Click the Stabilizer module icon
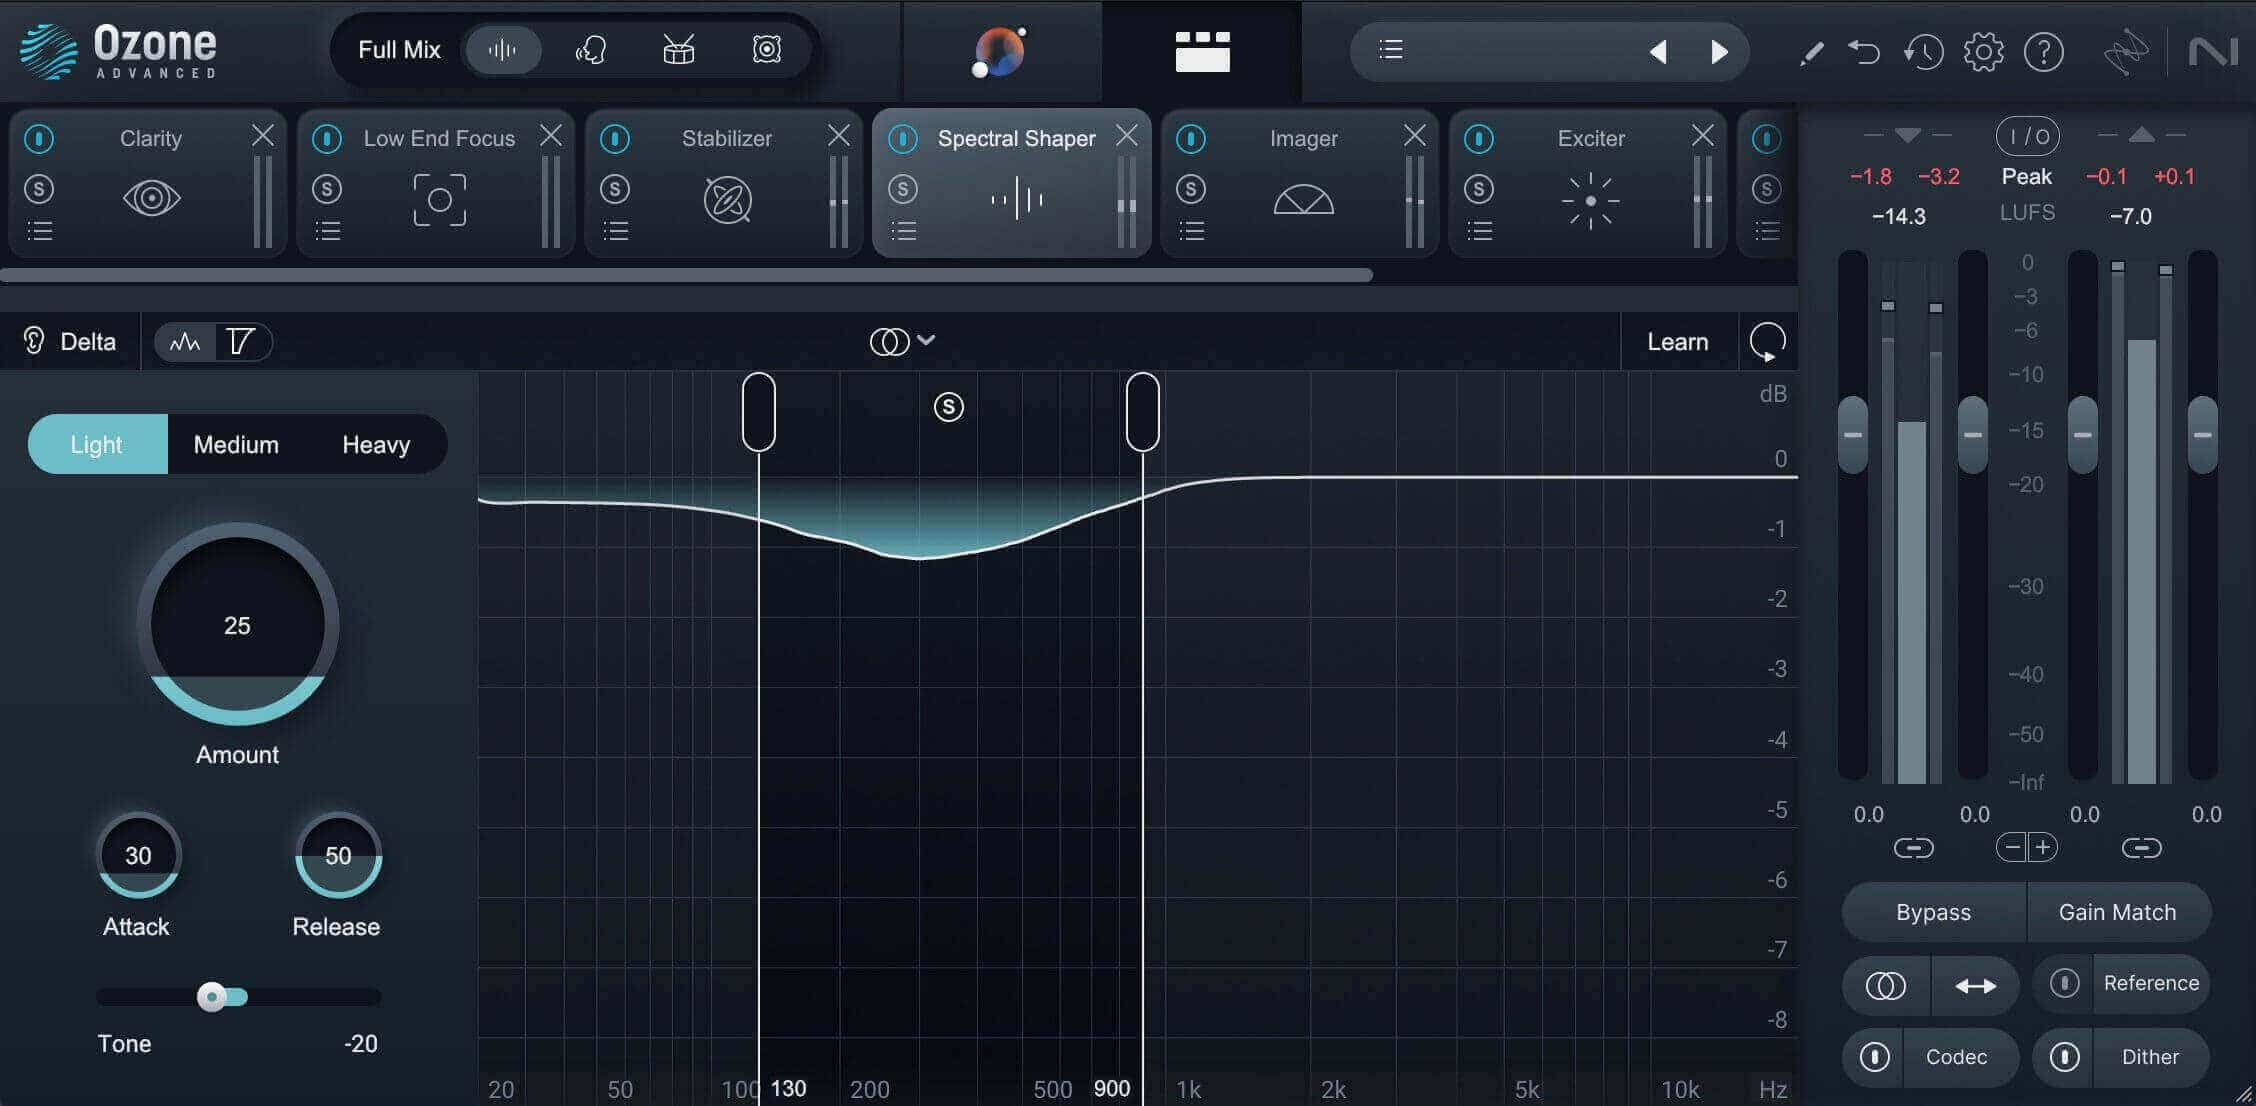Image resolution: width=2256 pixels, height=1106 pixels. 727,200
